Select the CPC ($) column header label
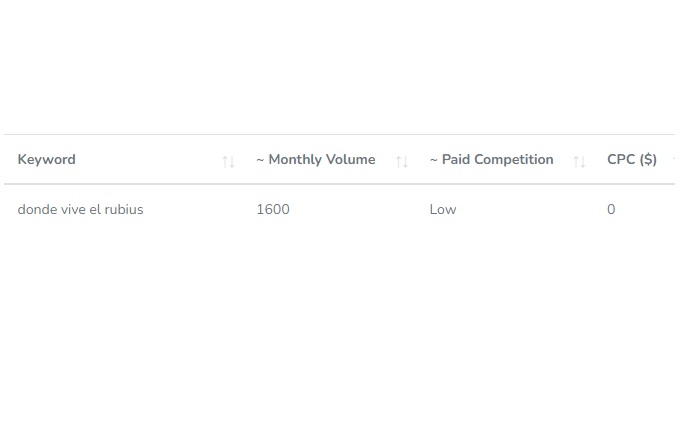Image resolution: width=682 pixels, height=430 pixels. coord(631,160)
